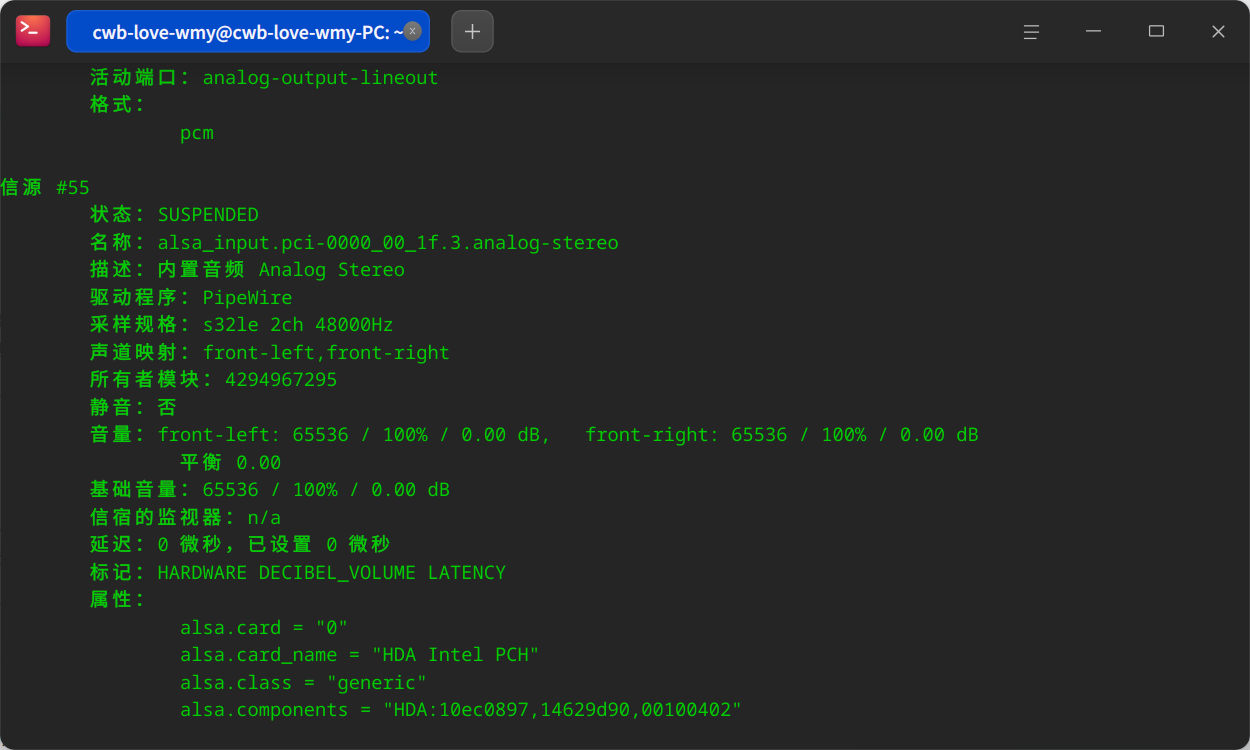
Task: Click flags HARDWARE DECIBEL_VOLUME LATENCY
Action: (332, 573)
